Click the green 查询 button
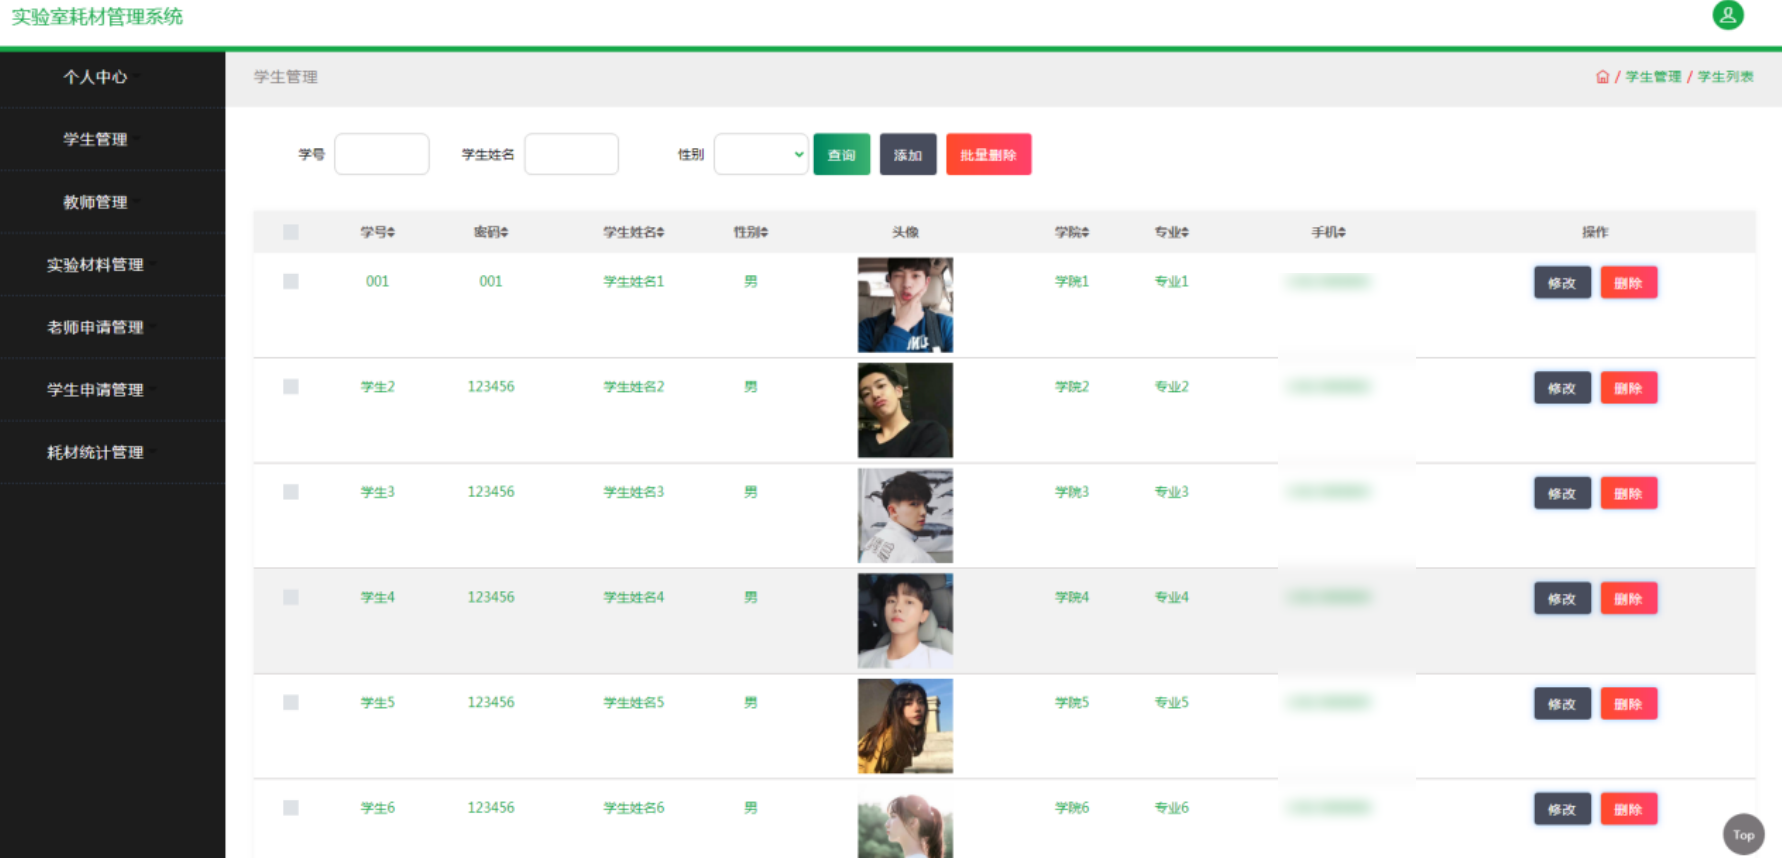The height and width of the screenshot is (861, 1782). coord(842,154)
